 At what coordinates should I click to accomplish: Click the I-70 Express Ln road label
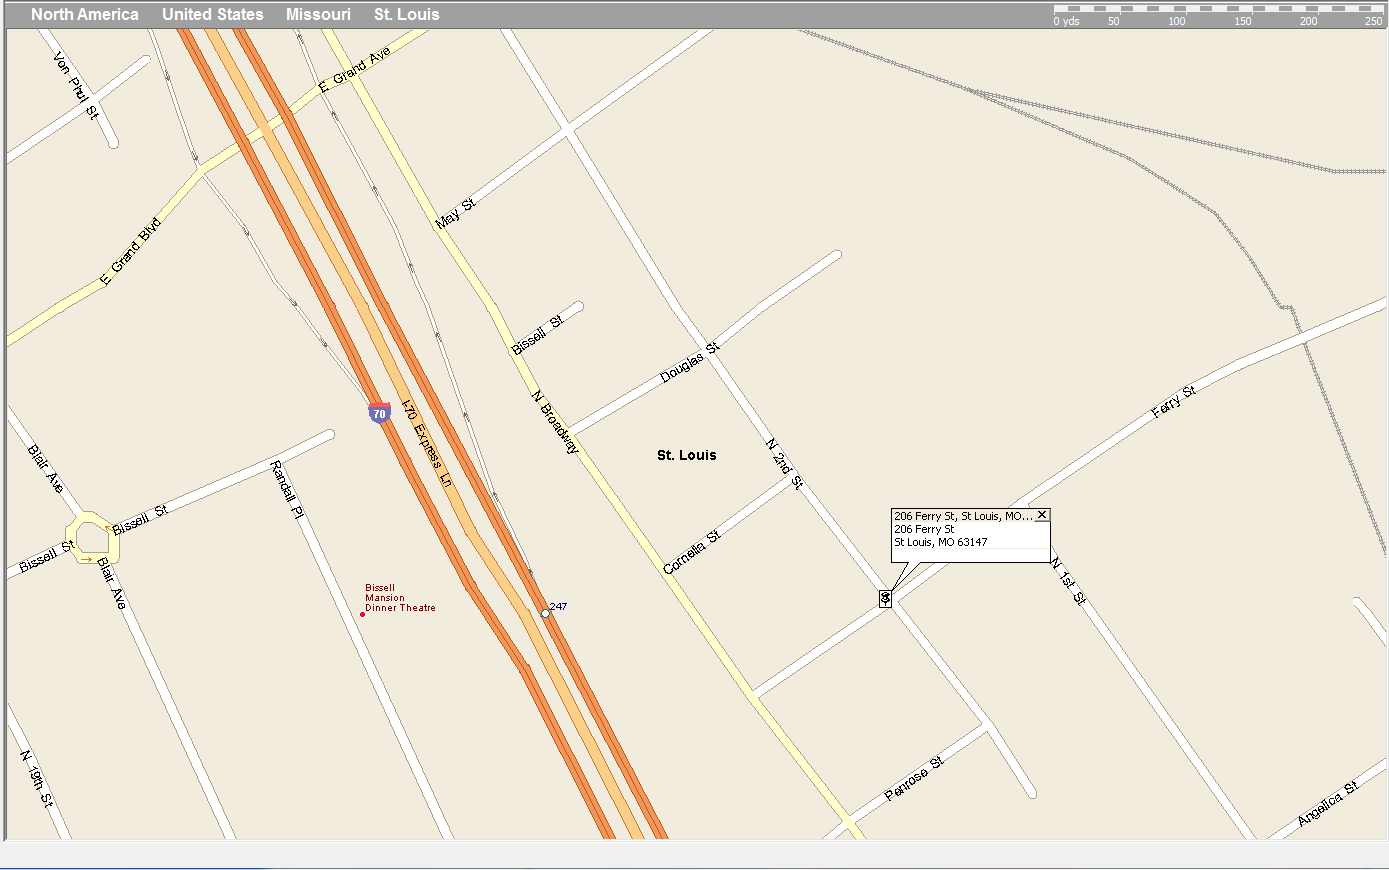tap(427, 443)
